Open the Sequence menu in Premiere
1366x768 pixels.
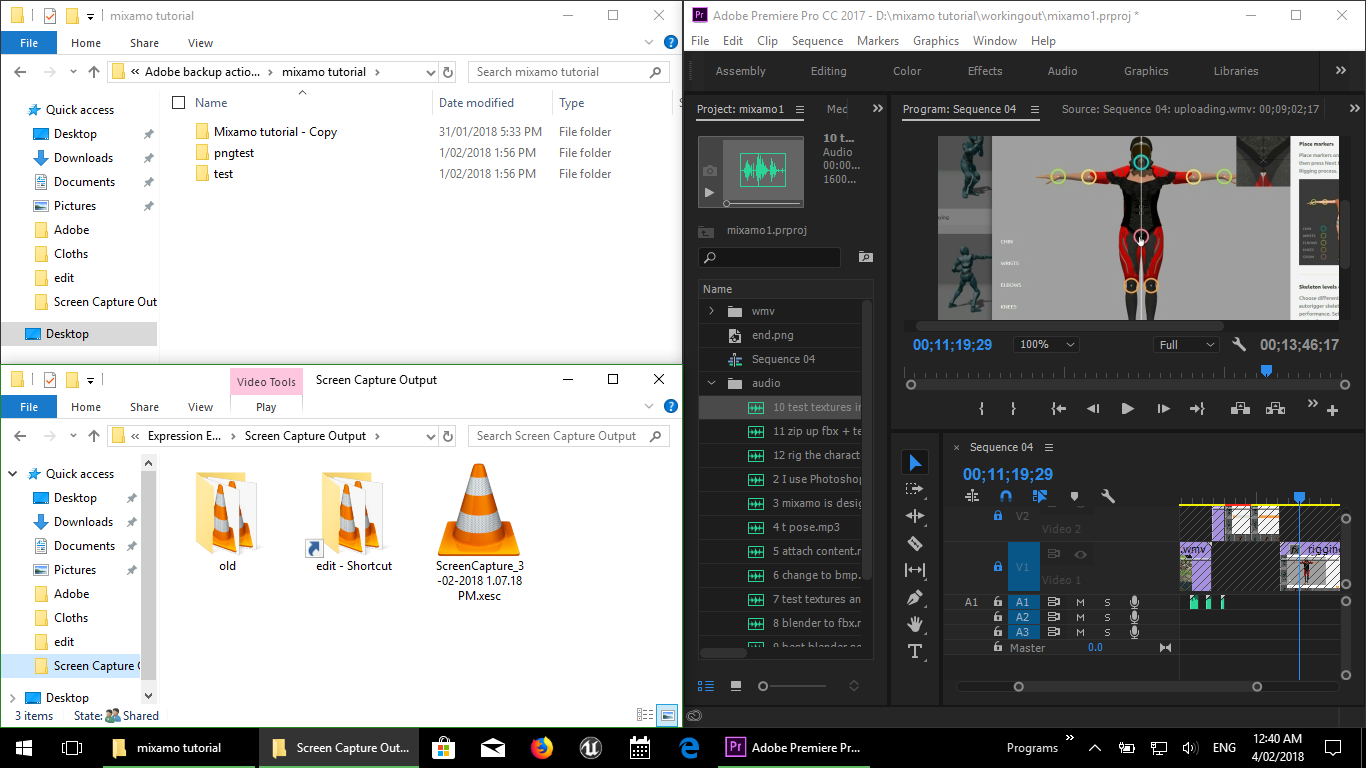(x=817, y=41)
